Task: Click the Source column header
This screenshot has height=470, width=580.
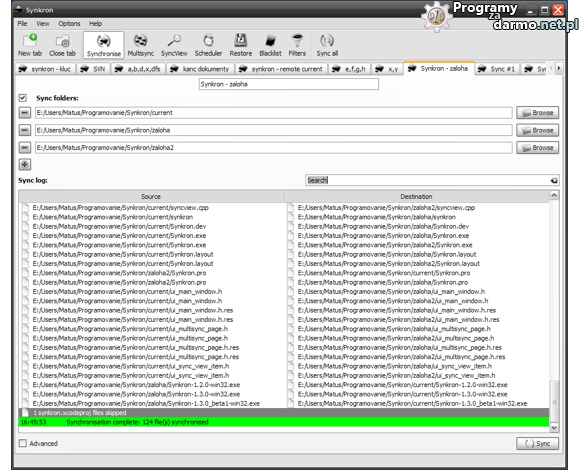Action: [151, 196]
